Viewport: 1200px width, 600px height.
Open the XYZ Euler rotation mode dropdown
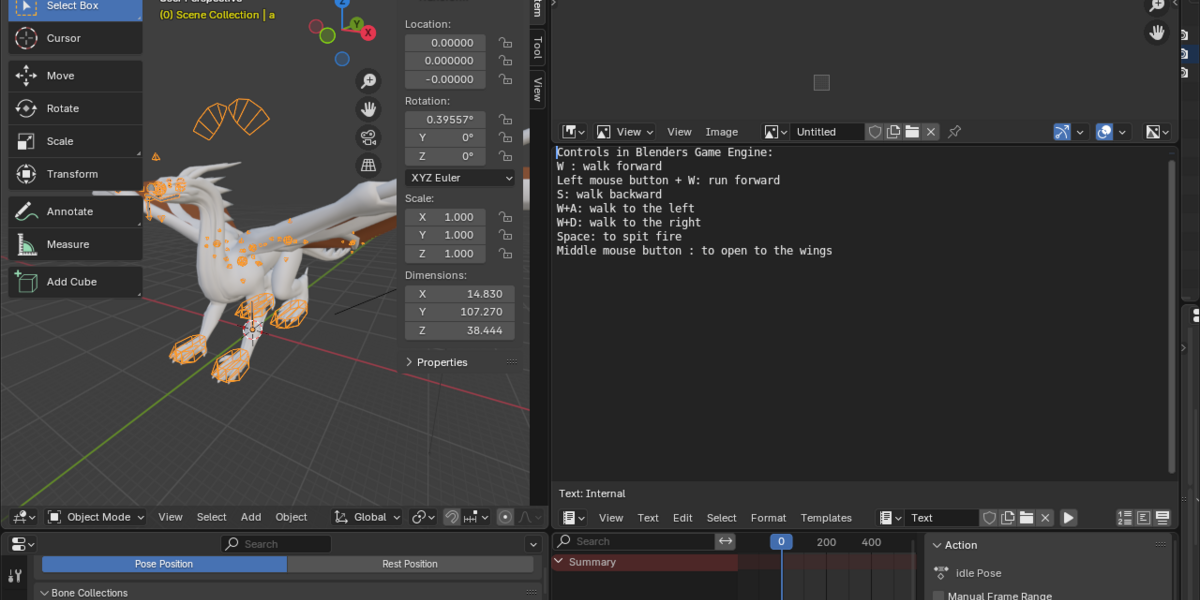[460, 178]
